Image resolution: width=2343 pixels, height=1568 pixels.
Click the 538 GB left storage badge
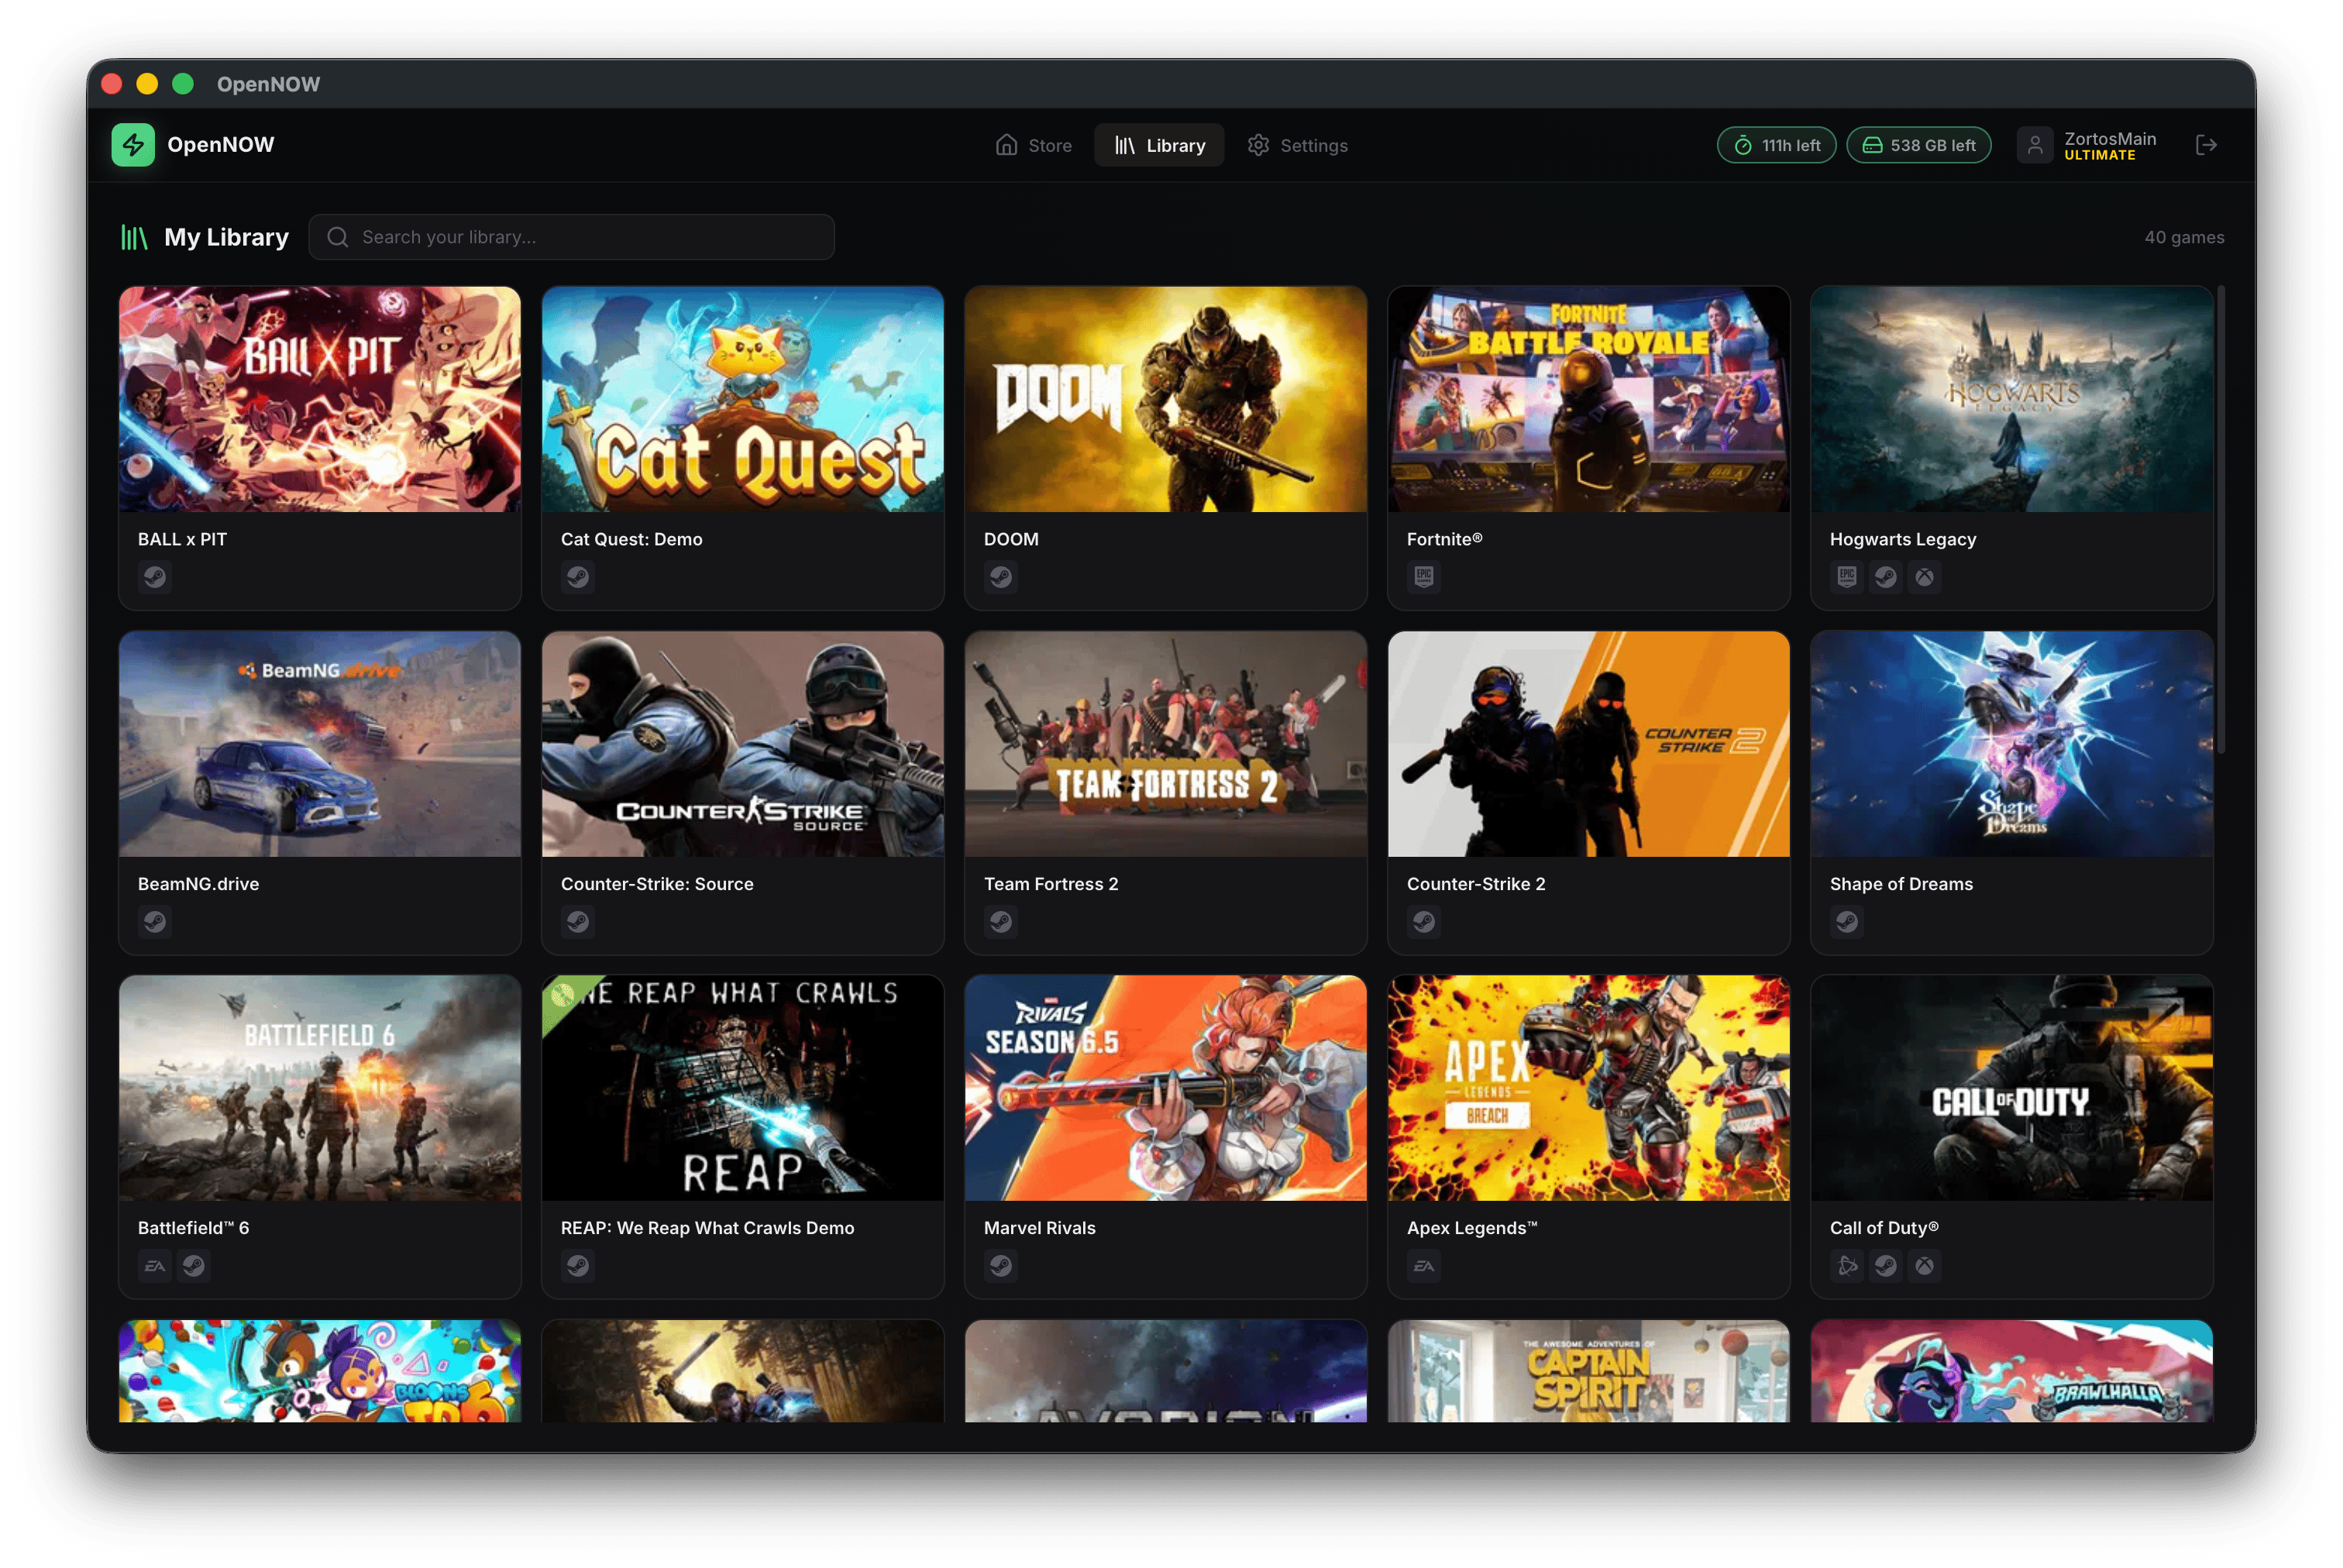point(1918,144)
